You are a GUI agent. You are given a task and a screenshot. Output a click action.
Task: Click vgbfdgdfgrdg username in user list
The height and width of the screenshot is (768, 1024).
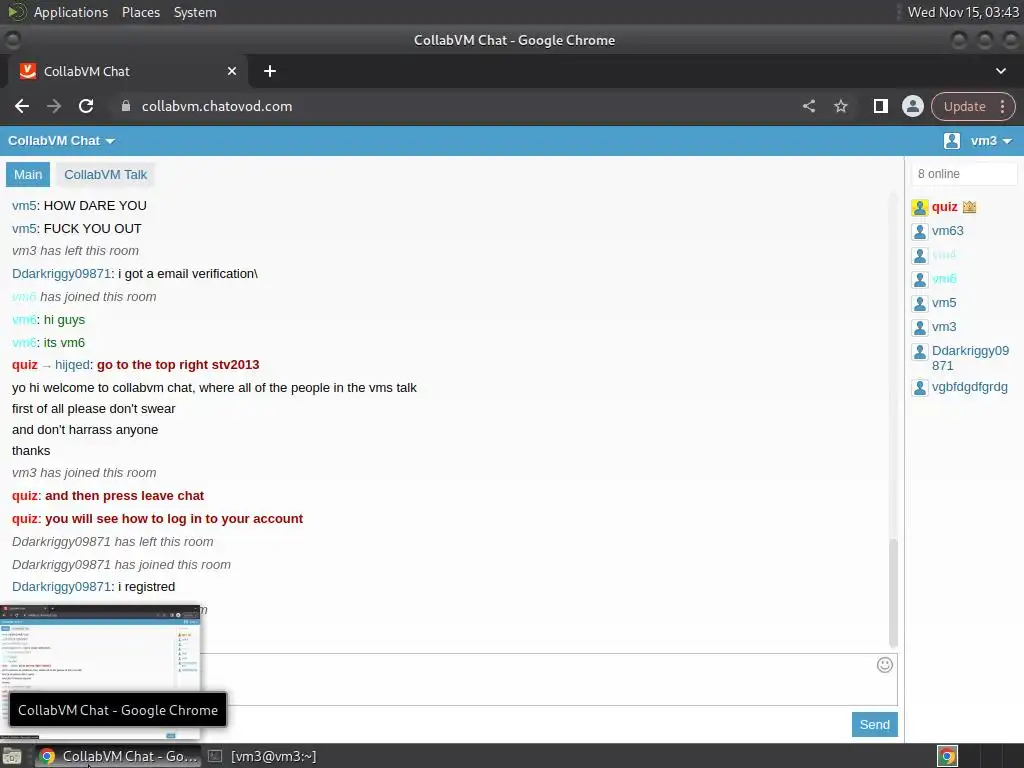[x=970, y=387]
